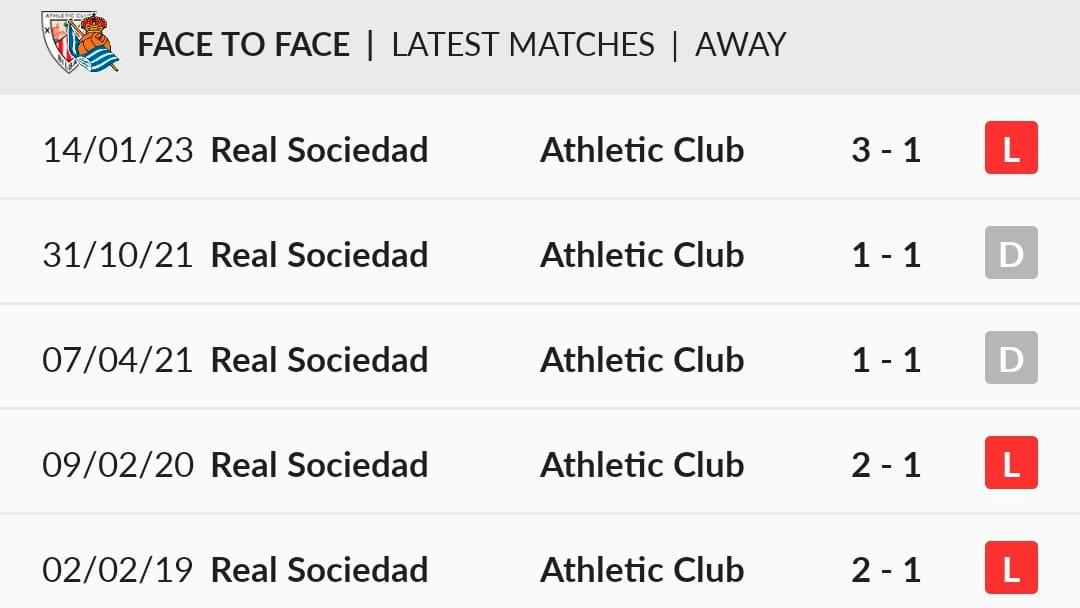The height and width of the screenshot is (608, 1080).
Task: Open Athletic Club in the 14/01/23 match
Action: coord(642,150)
